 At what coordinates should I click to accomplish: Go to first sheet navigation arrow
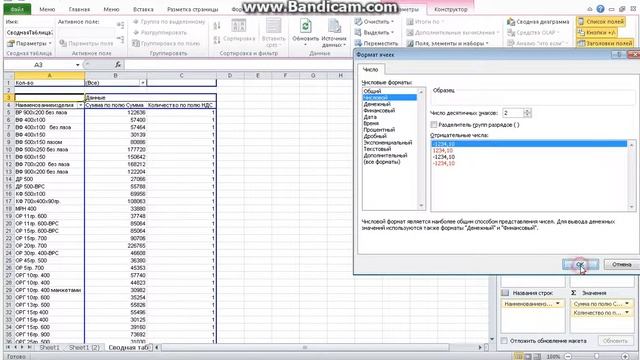pos(8,347)
